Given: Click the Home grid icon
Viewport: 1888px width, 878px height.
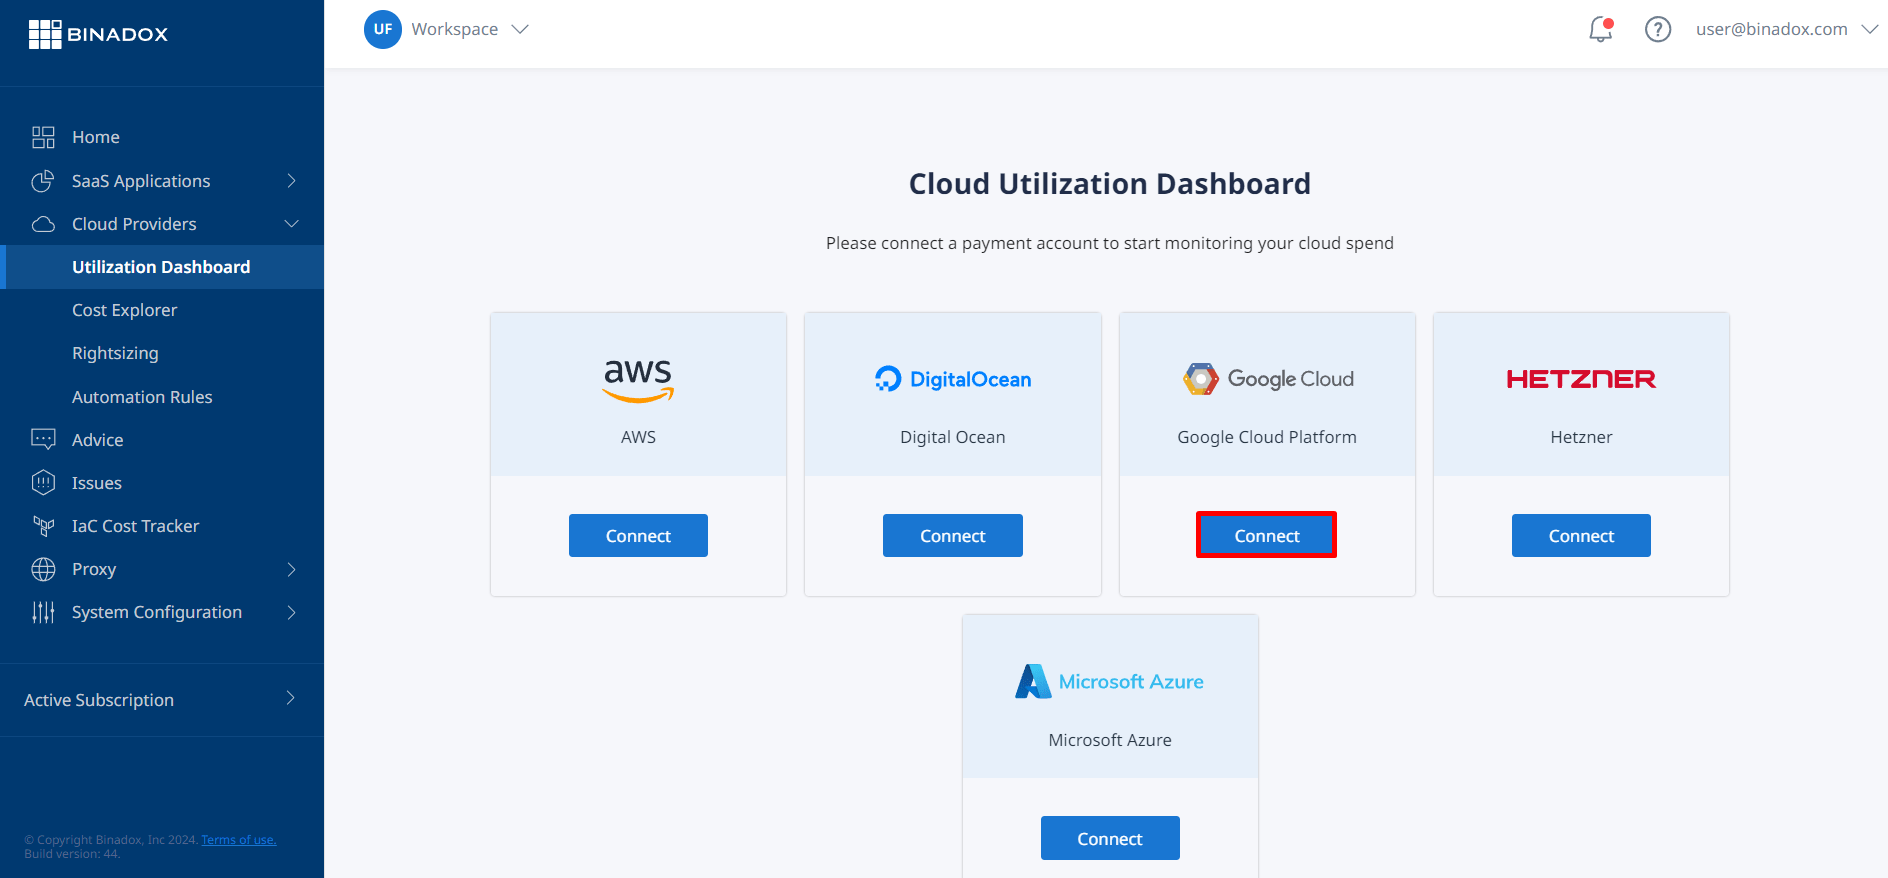Looking at the screenshot, I should pyautogui.click(x=43, y=137).
